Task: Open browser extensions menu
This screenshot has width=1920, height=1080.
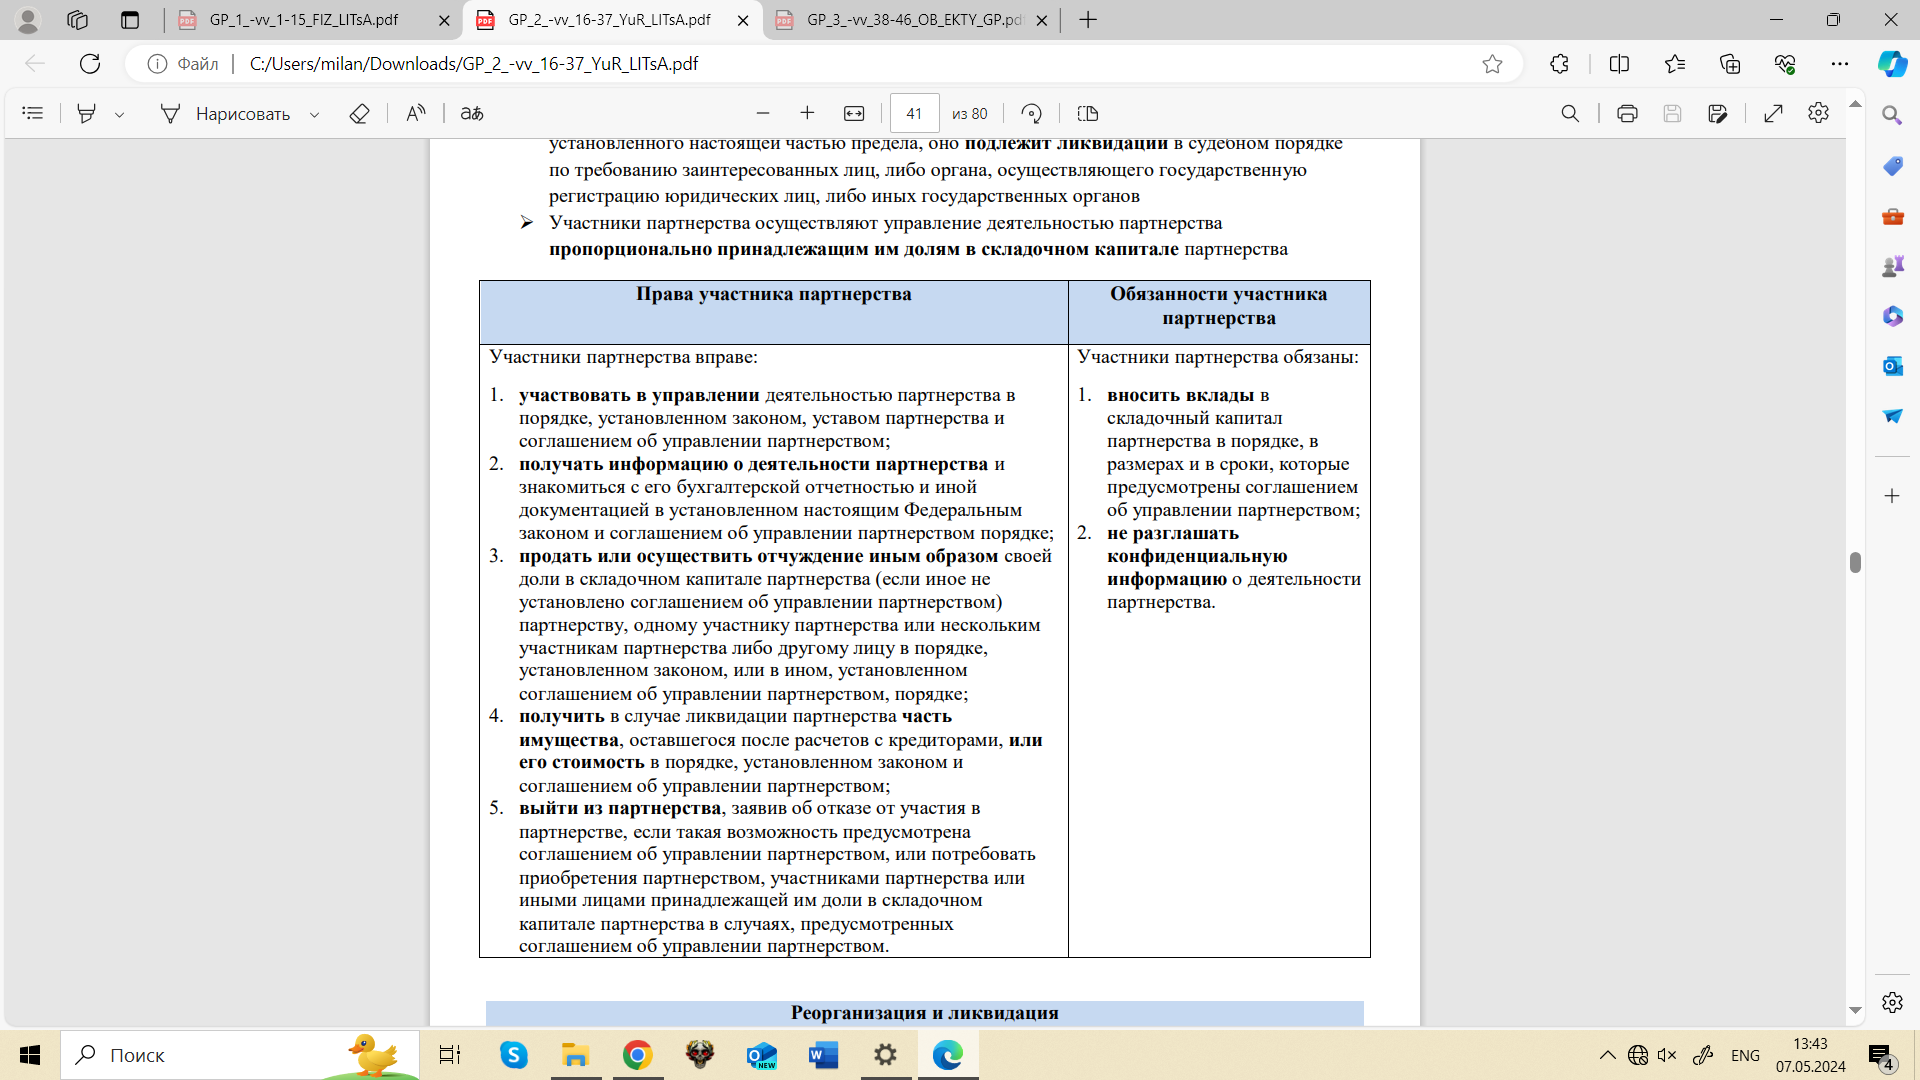Action: coord(1559,64)
